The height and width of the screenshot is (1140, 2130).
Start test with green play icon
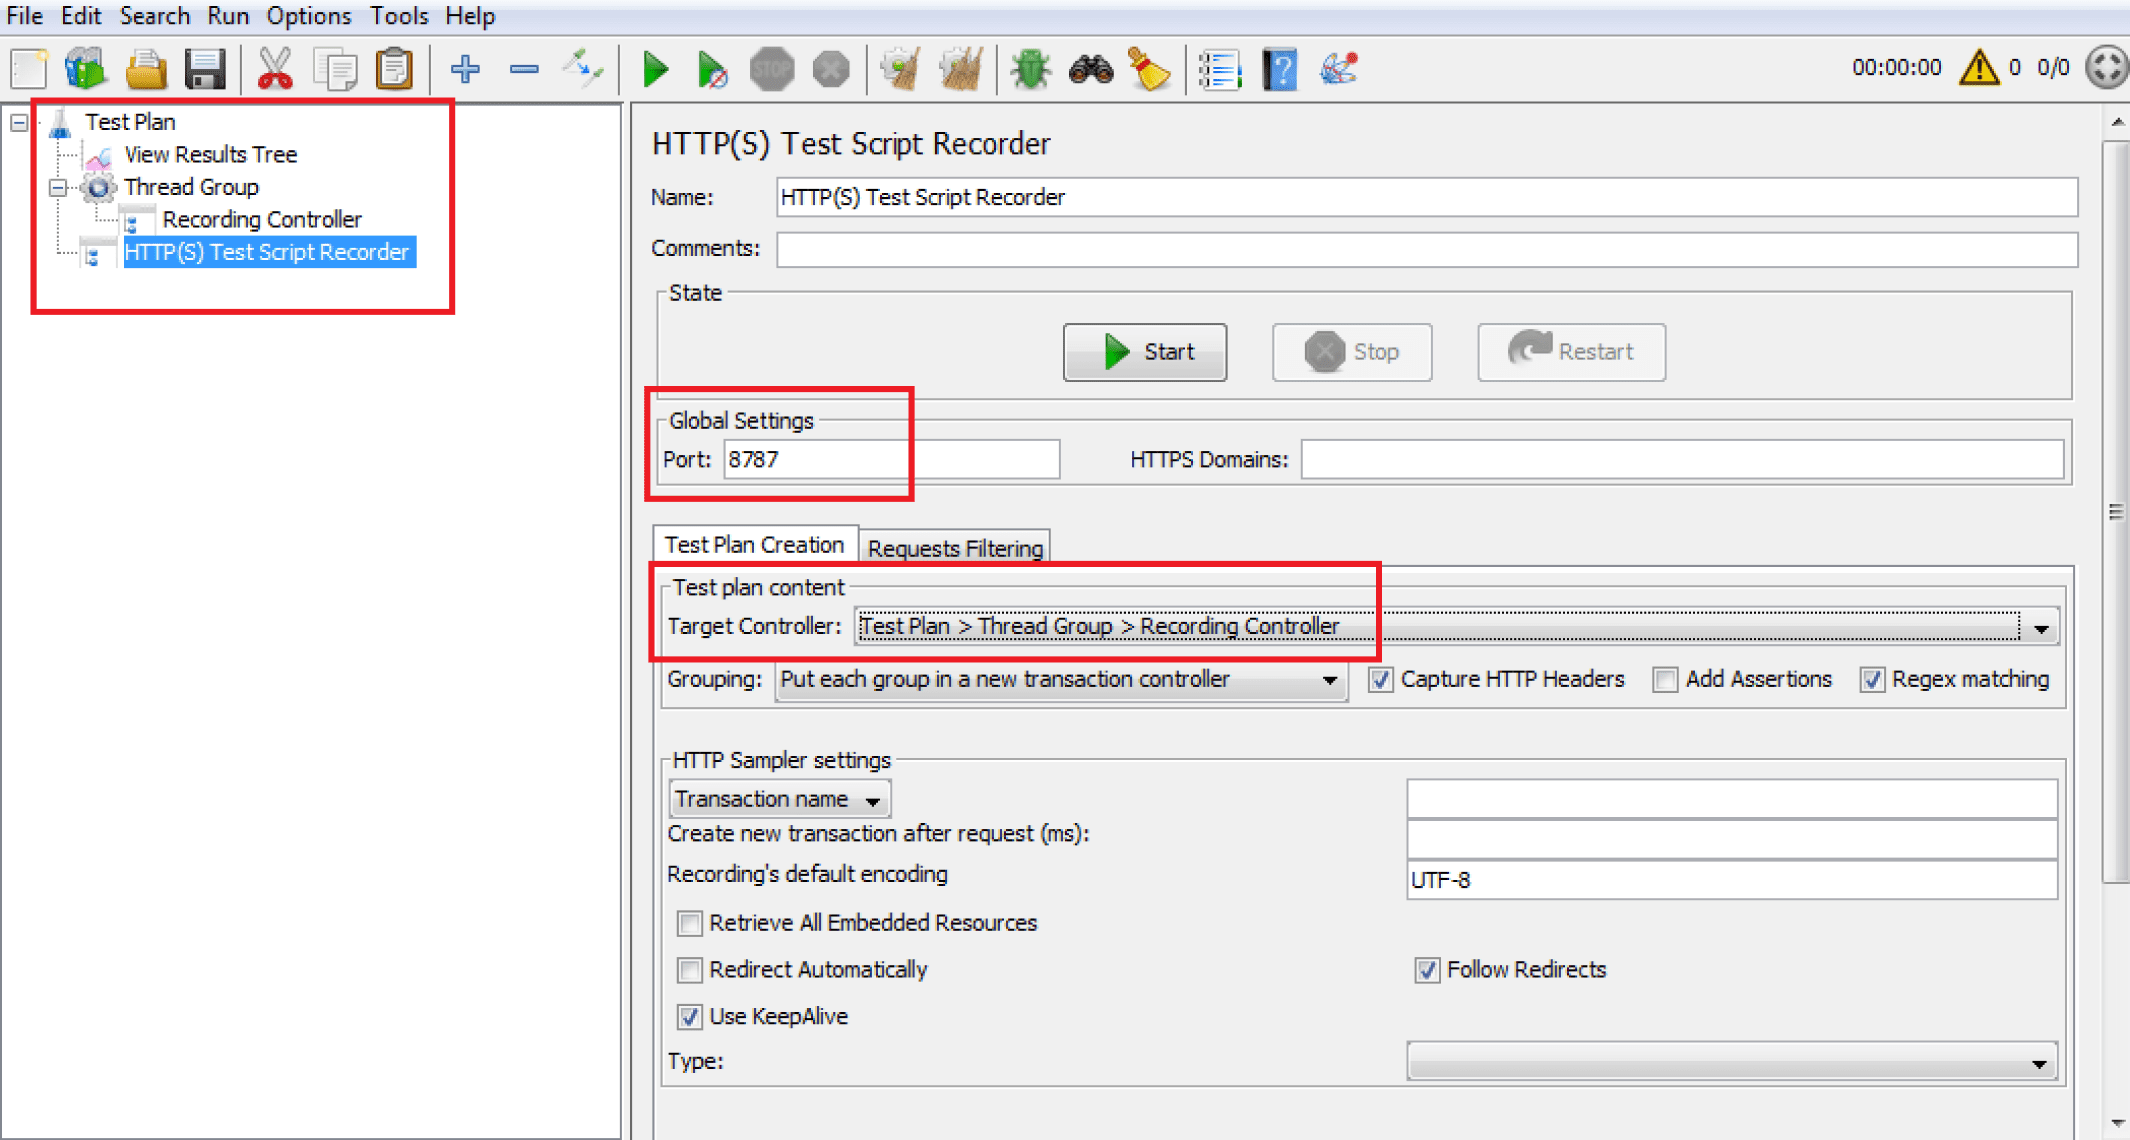[656, 69]
